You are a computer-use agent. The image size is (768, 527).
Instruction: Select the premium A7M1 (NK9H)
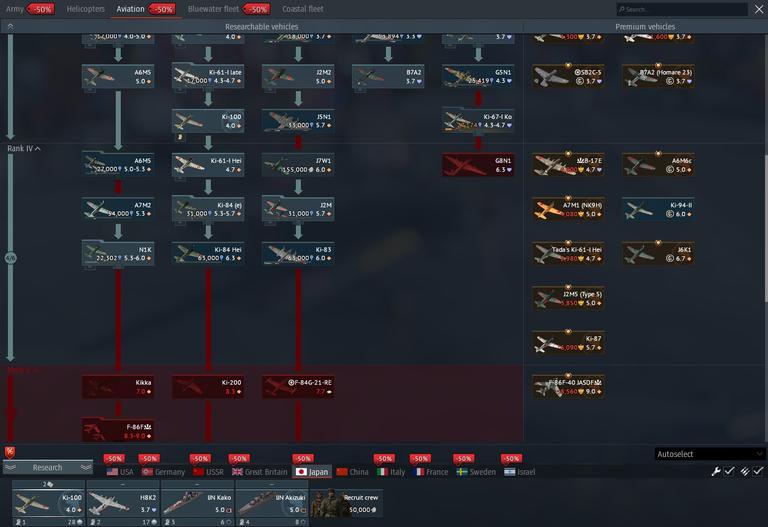[568, 210]
